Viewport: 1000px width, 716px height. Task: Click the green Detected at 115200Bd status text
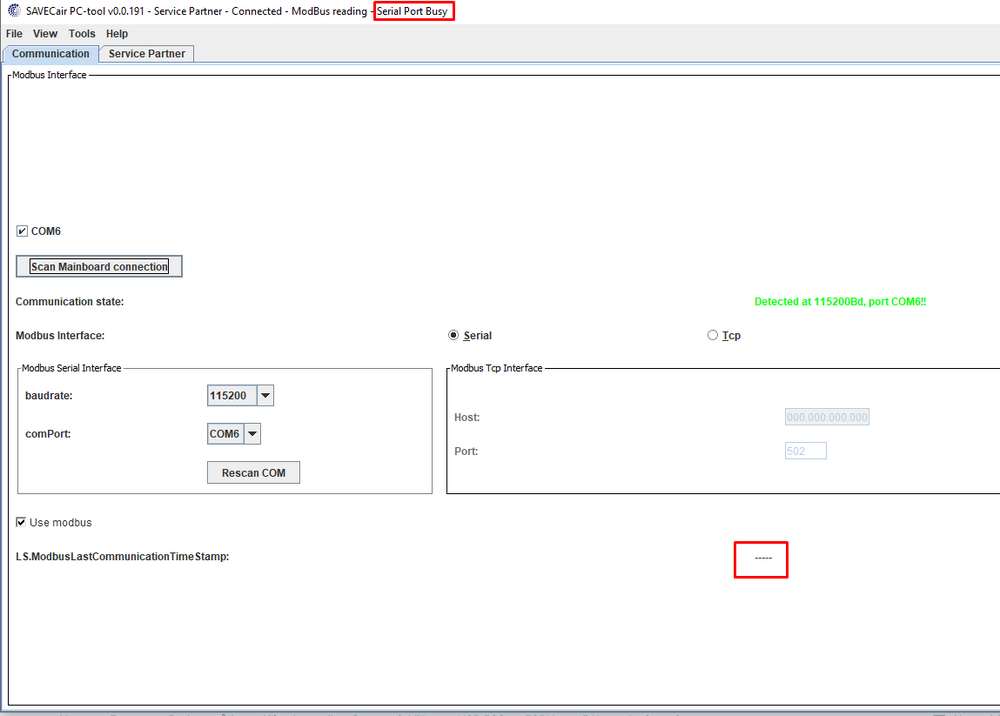pyautogui.click(x=840, y=301)
